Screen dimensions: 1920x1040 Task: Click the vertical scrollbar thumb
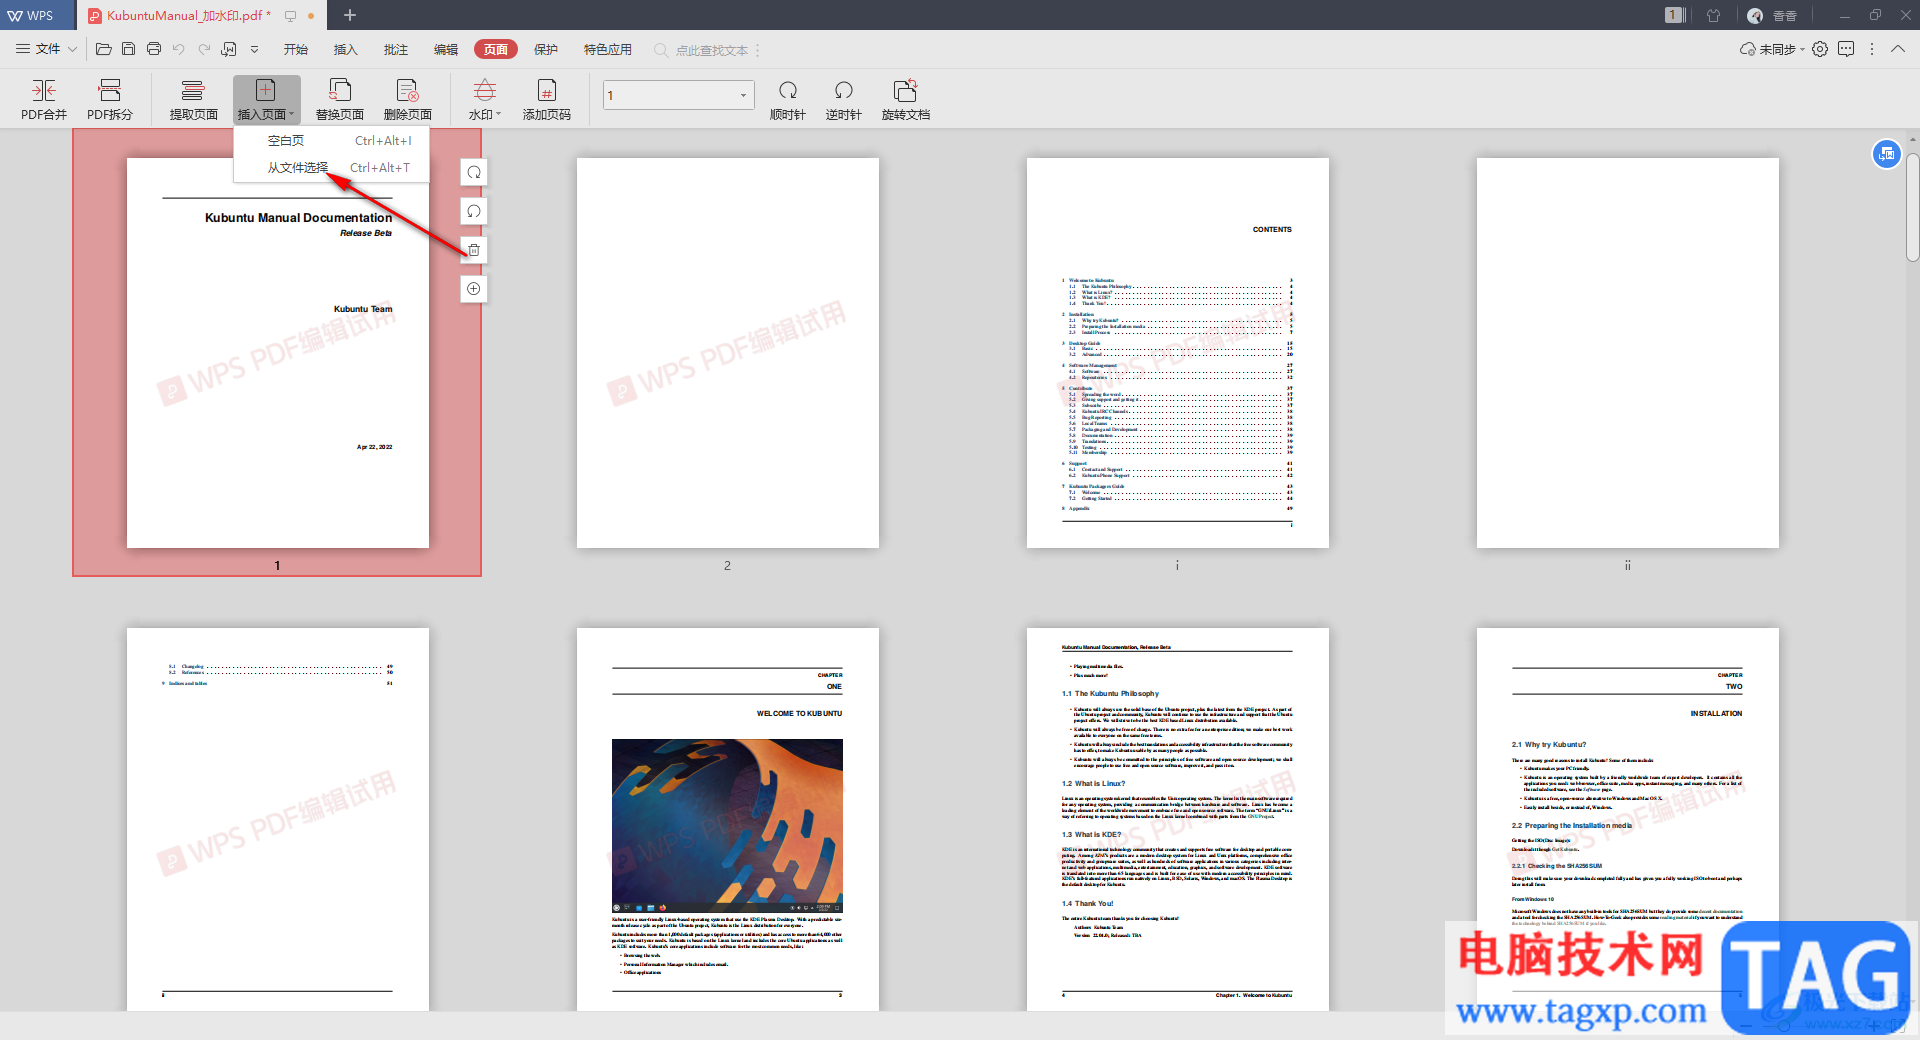pos(1912,207)
